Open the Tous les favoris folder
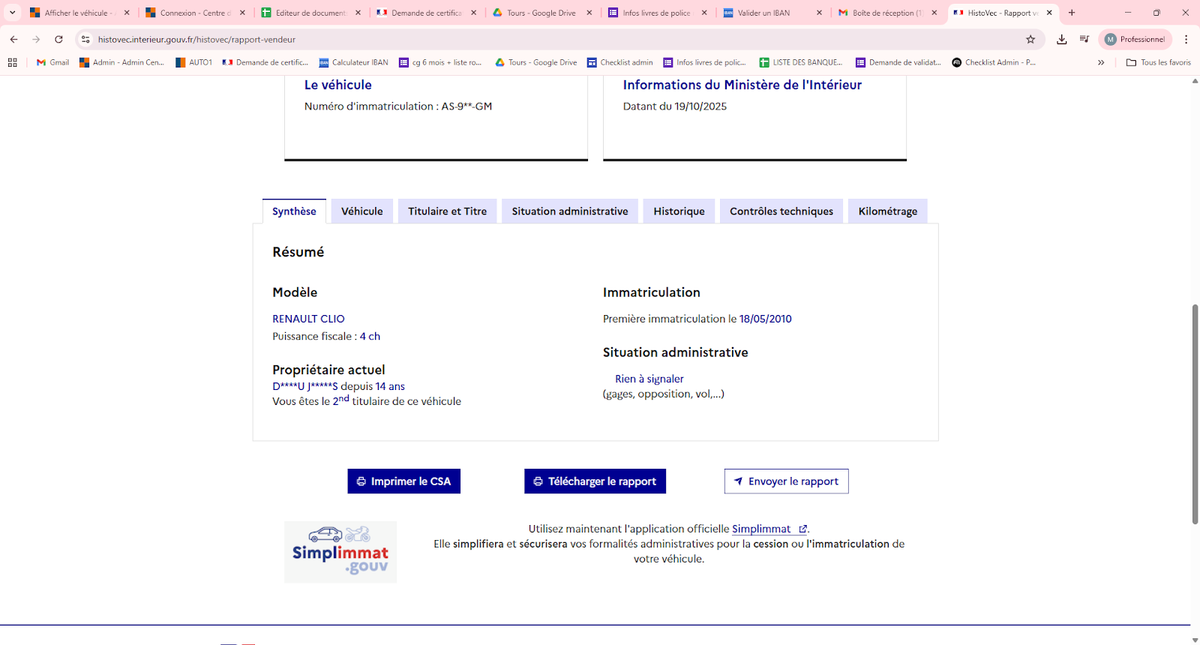Image resolution: width=1200 pixels, height=645 pixels. (x=1159, y=62)
